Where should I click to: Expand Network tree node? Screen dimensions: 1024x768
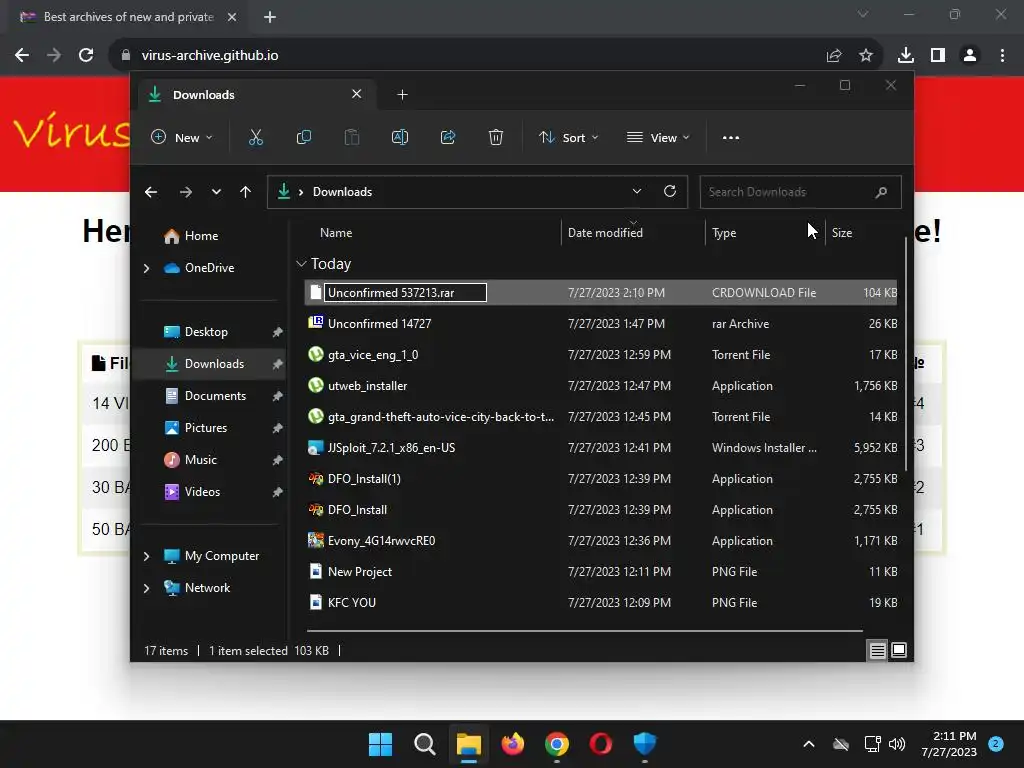pyautogui.click(x=146, y=588)
